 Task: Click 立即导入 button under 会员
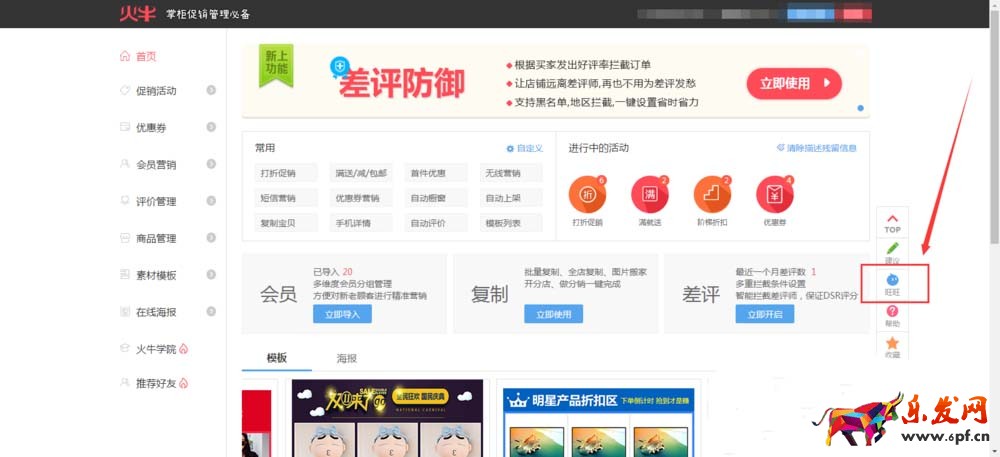[x=342, y=314]
